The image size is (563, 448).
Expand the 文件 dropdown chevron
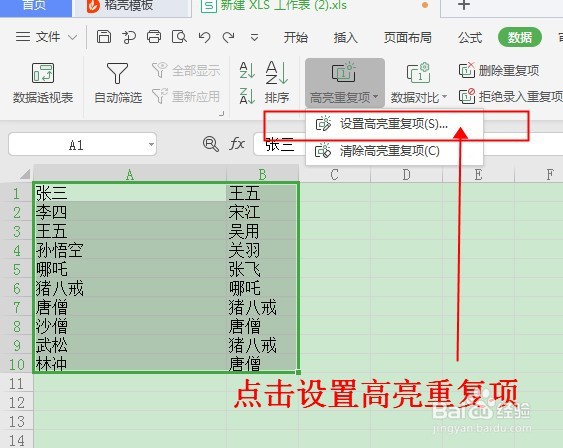click(x=73, y=37)
